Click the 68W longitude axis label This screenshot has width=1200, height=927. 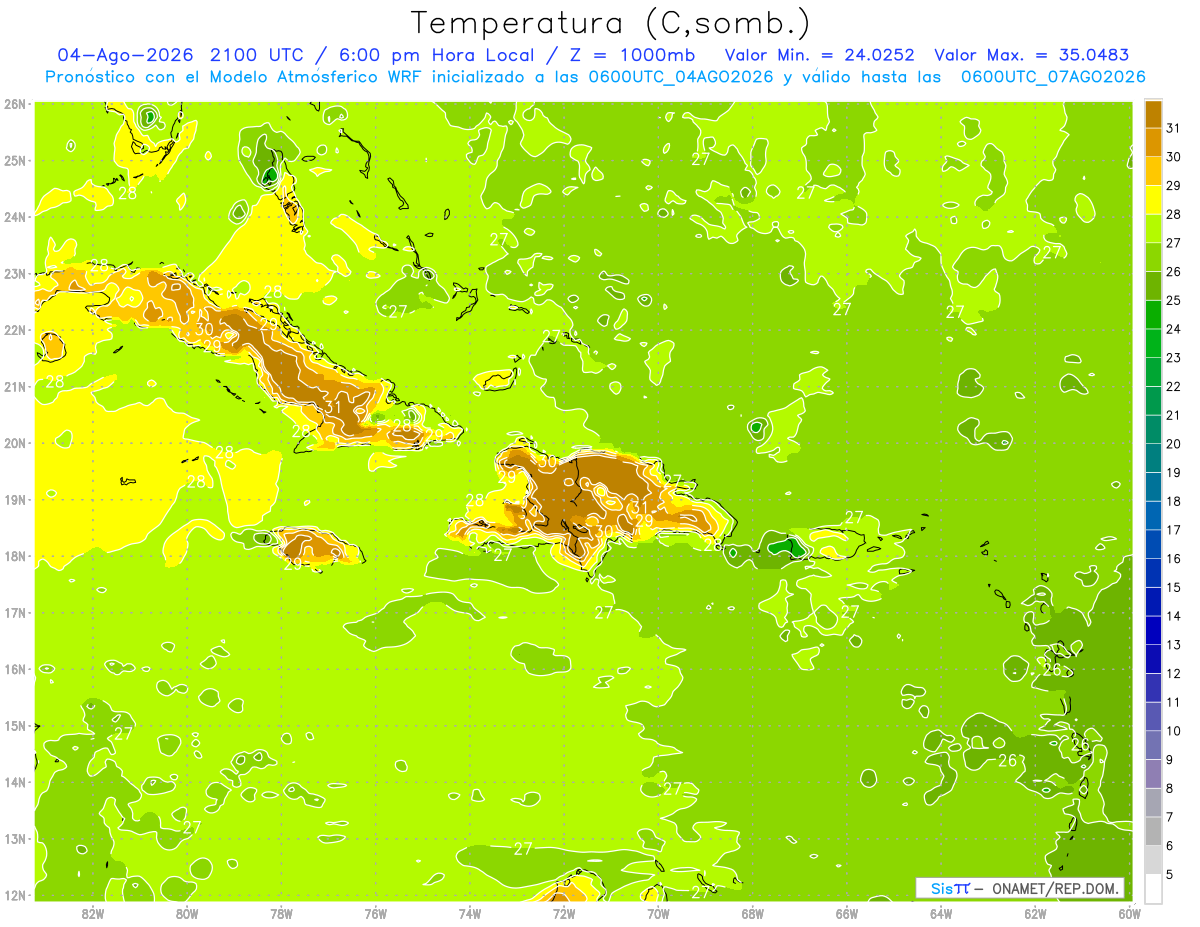[752, 913]
